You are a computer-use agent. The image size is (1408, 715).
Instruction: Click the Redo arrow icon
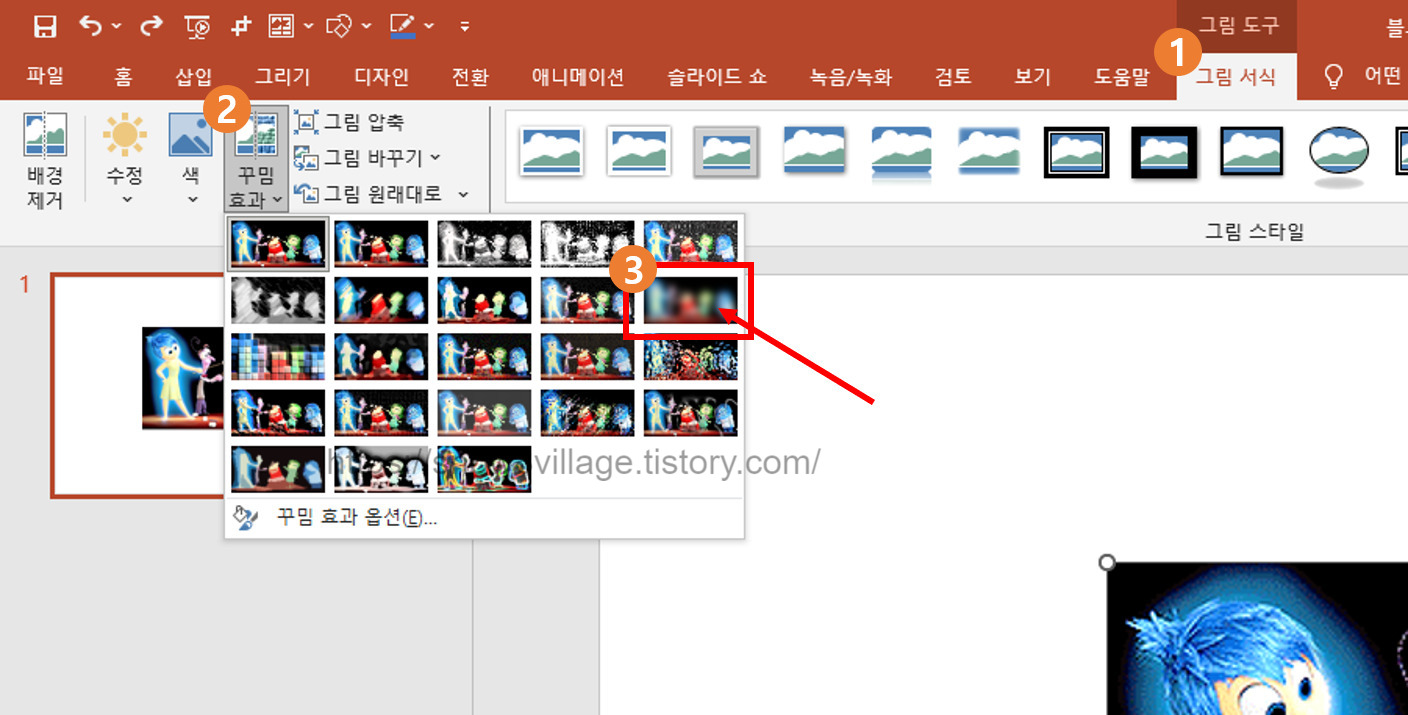[151, 26]
